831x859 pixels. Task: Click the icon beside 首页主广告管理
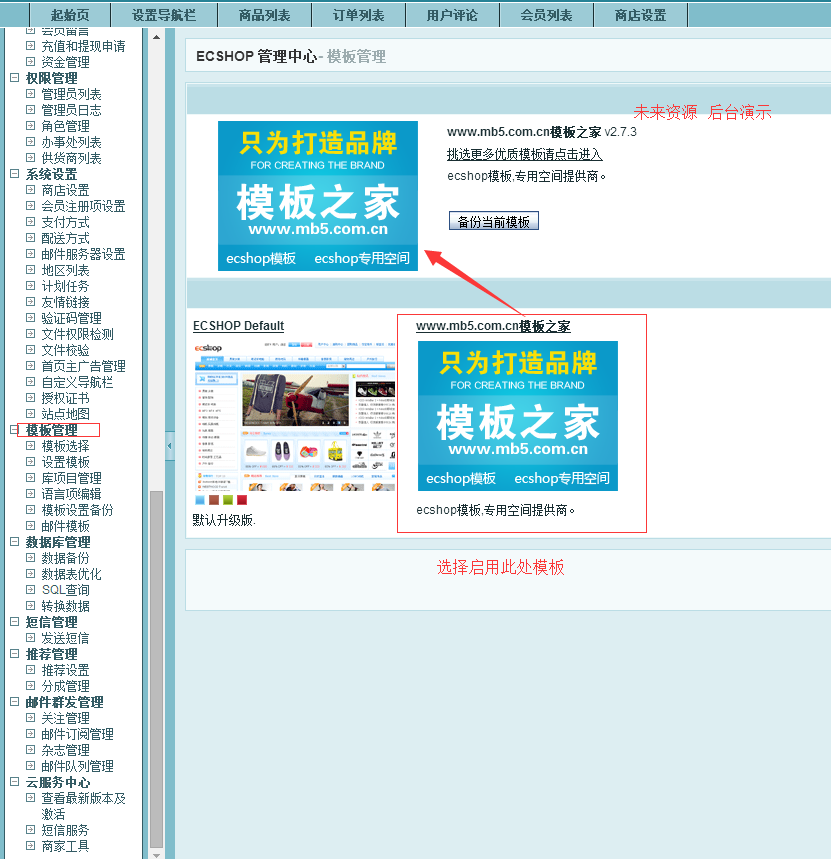coord(31,365)
